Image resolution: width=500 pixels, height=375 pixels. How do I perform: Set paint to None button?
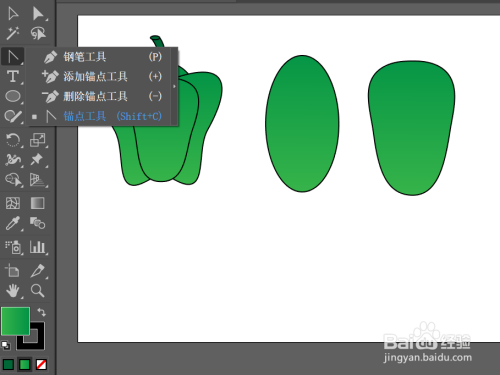(x=41, y=365)
